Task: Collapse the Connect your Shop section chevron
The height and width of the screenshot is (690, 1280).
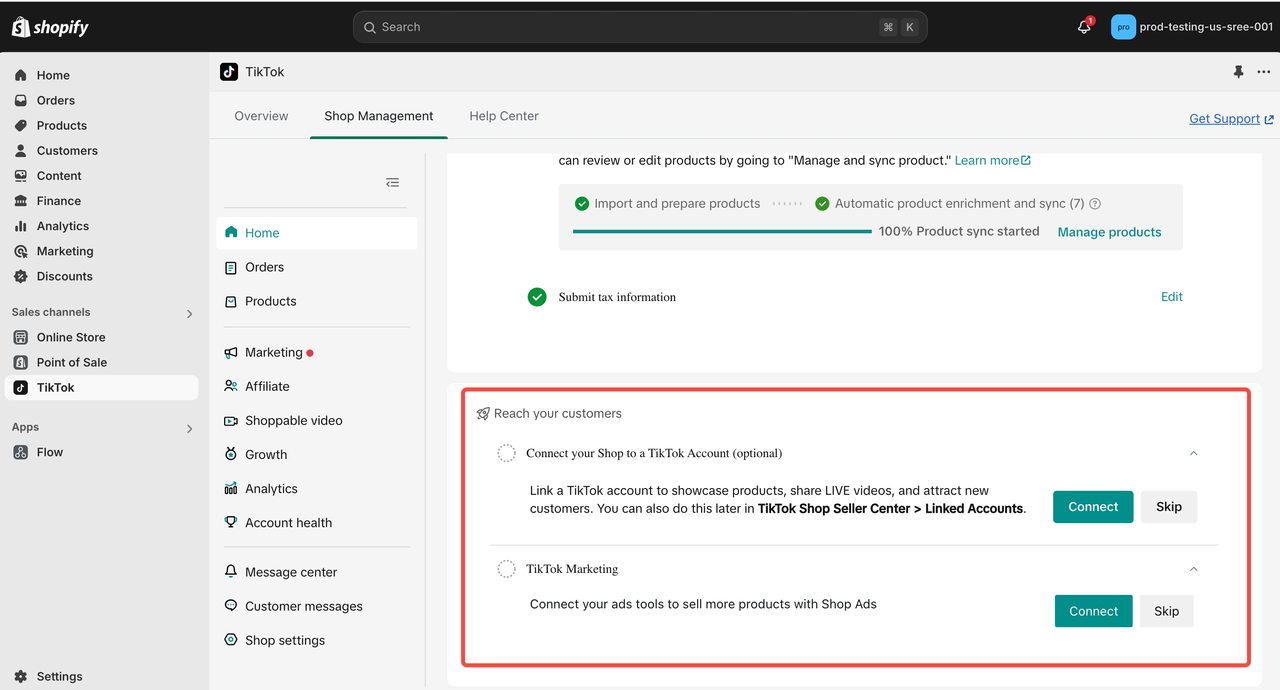Action: tap(1193, 454)
